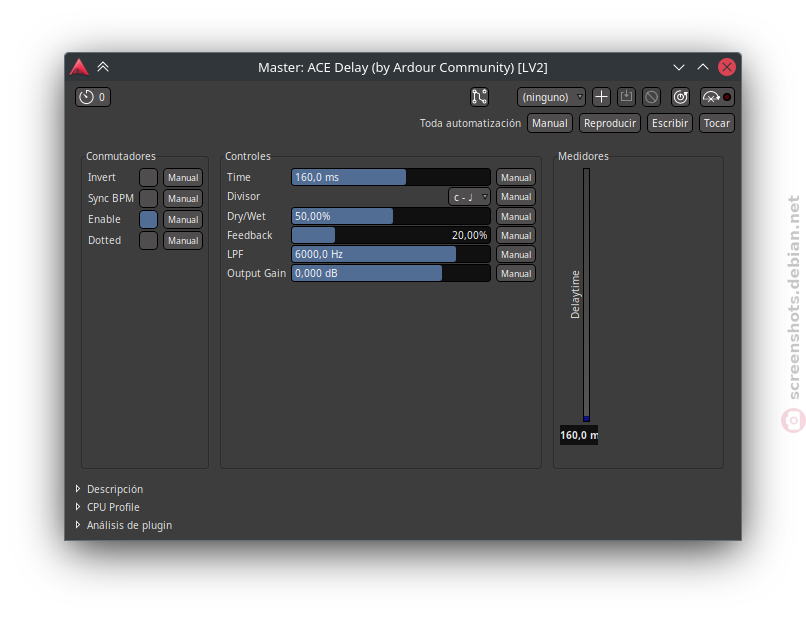The height and width of the screenshot is (617, 806).
Task: Open Manual automation menu for Enable
Action: [183, 220]
